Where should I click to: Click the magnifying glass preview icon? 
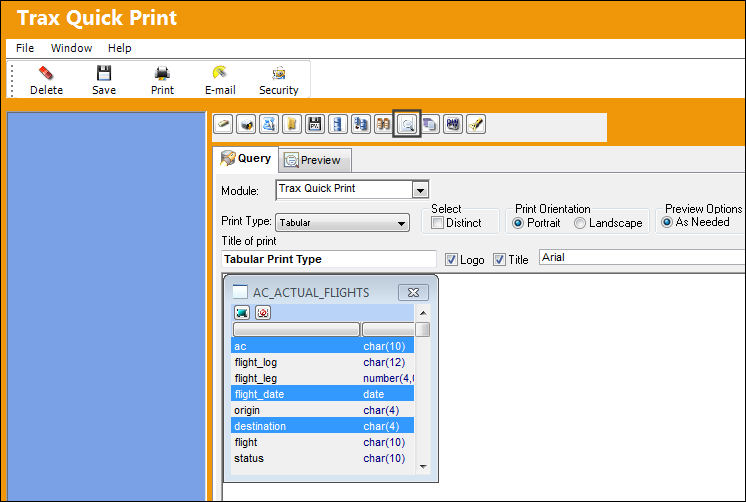tap(407, 125)
